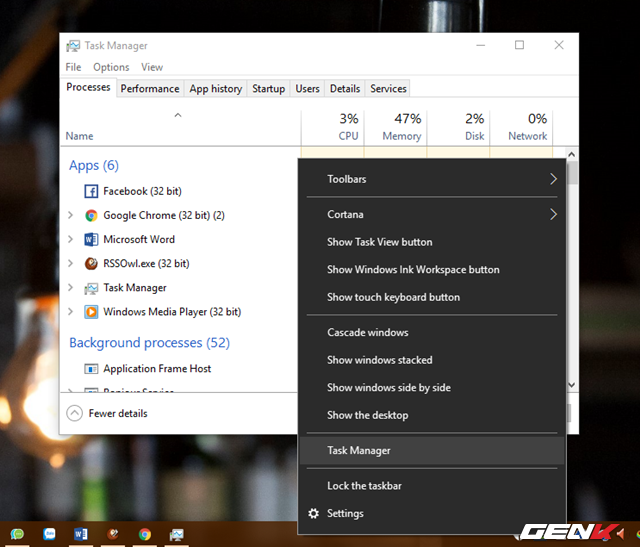Switch to the Details tab
This screenshot has height=547, width=640.
[345, 89]
